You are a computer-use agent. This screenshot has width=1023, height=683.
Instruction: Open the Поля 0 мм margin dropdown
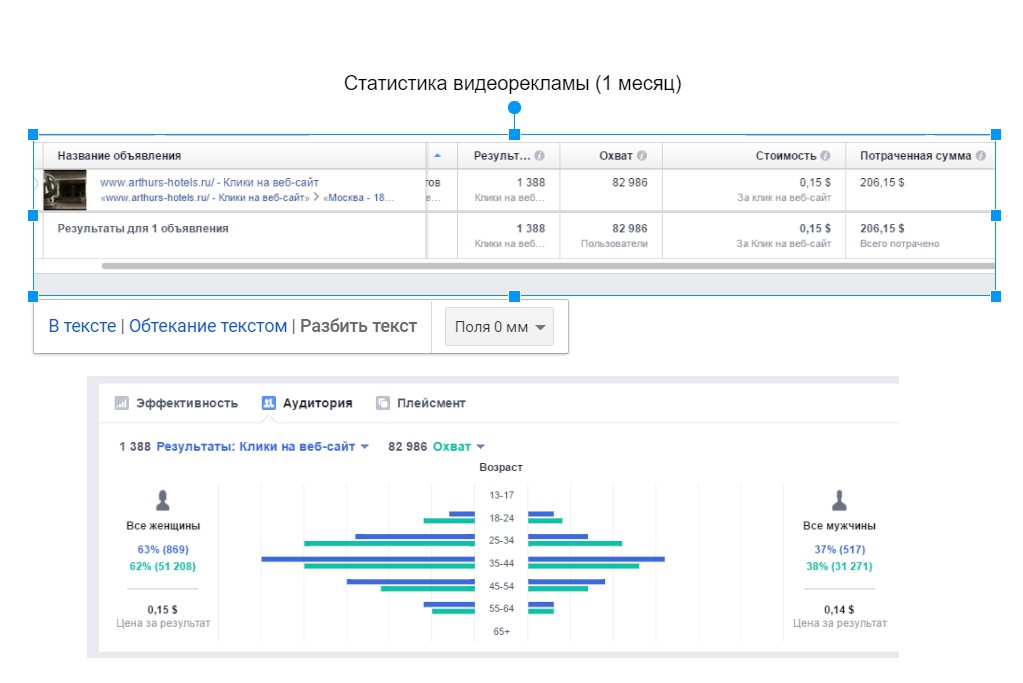(499, 327)
